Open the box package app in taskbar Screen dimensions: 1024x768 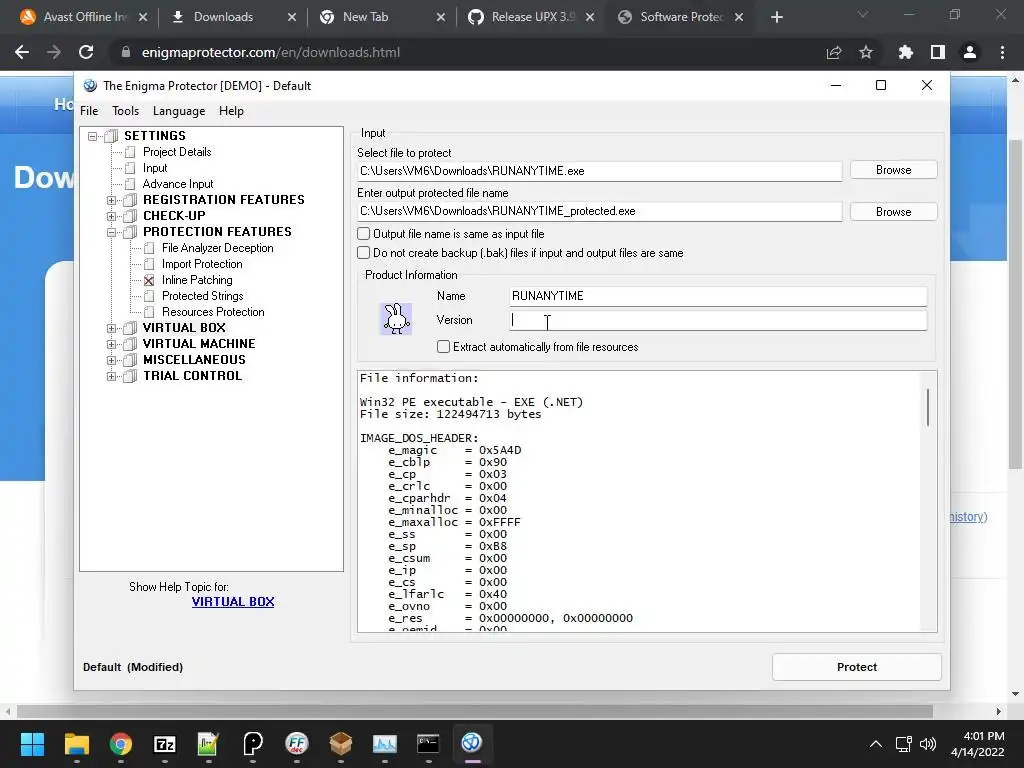(x=341, y=743)
